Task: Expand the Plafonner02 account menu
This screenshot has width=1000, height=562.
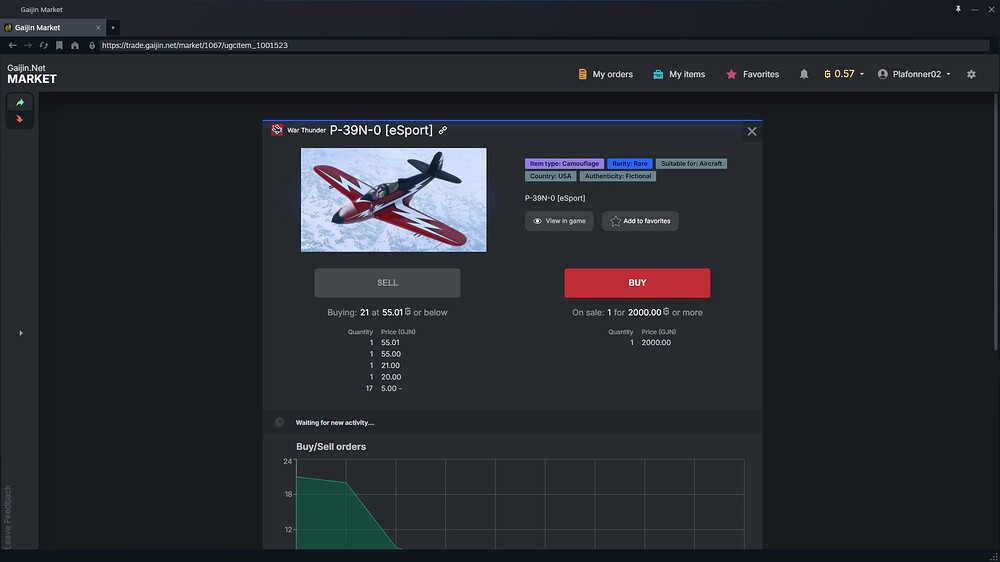Action: click(914, 74)
